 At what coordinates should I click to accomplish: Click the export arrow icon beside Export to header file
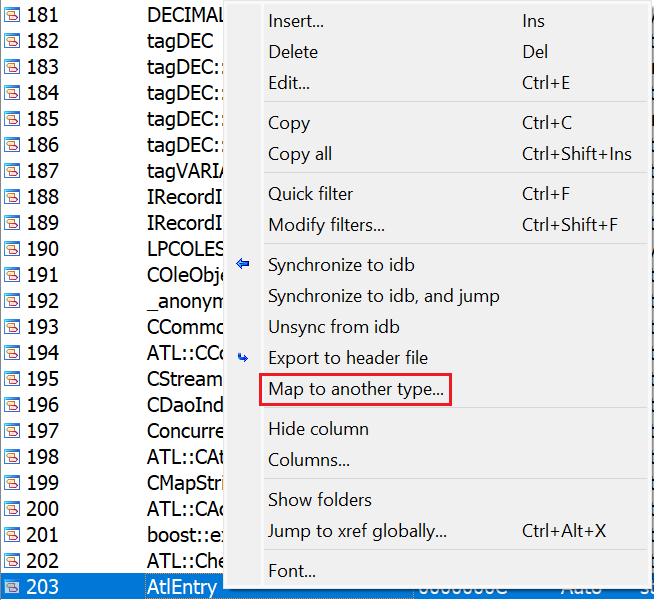click(x=243, y=357)
